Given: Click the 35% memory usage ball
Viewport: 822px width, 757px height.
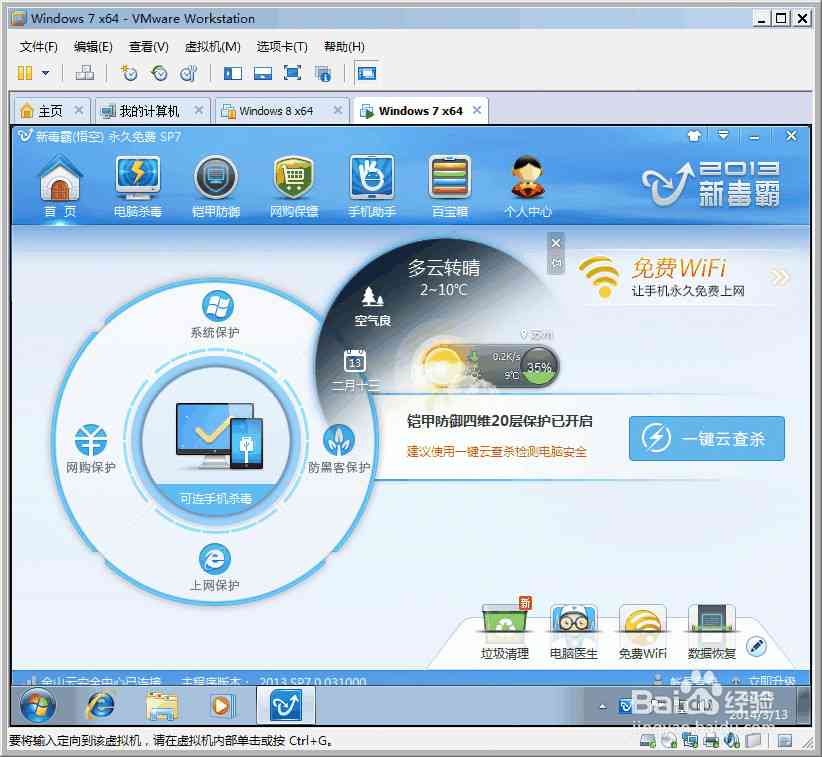Looking at the screenshot, I should tap(539, 366).
